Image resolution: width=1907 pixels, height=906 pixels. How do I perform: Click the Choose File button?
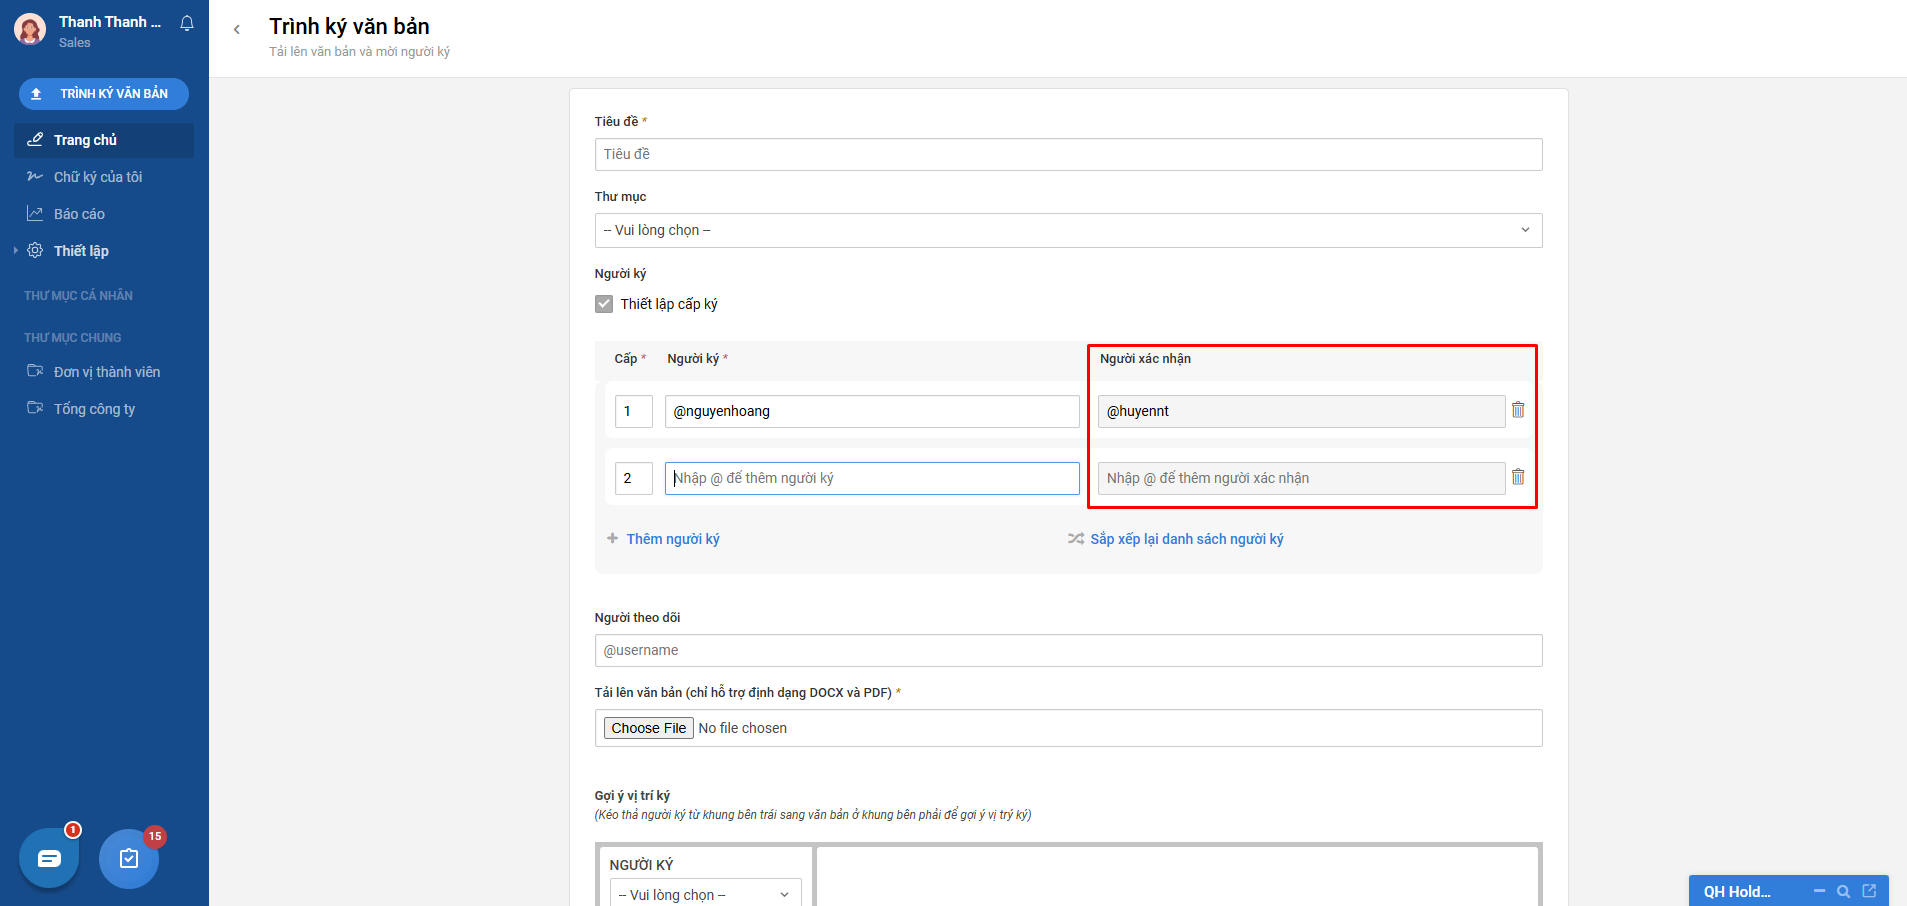pos(649,728)
